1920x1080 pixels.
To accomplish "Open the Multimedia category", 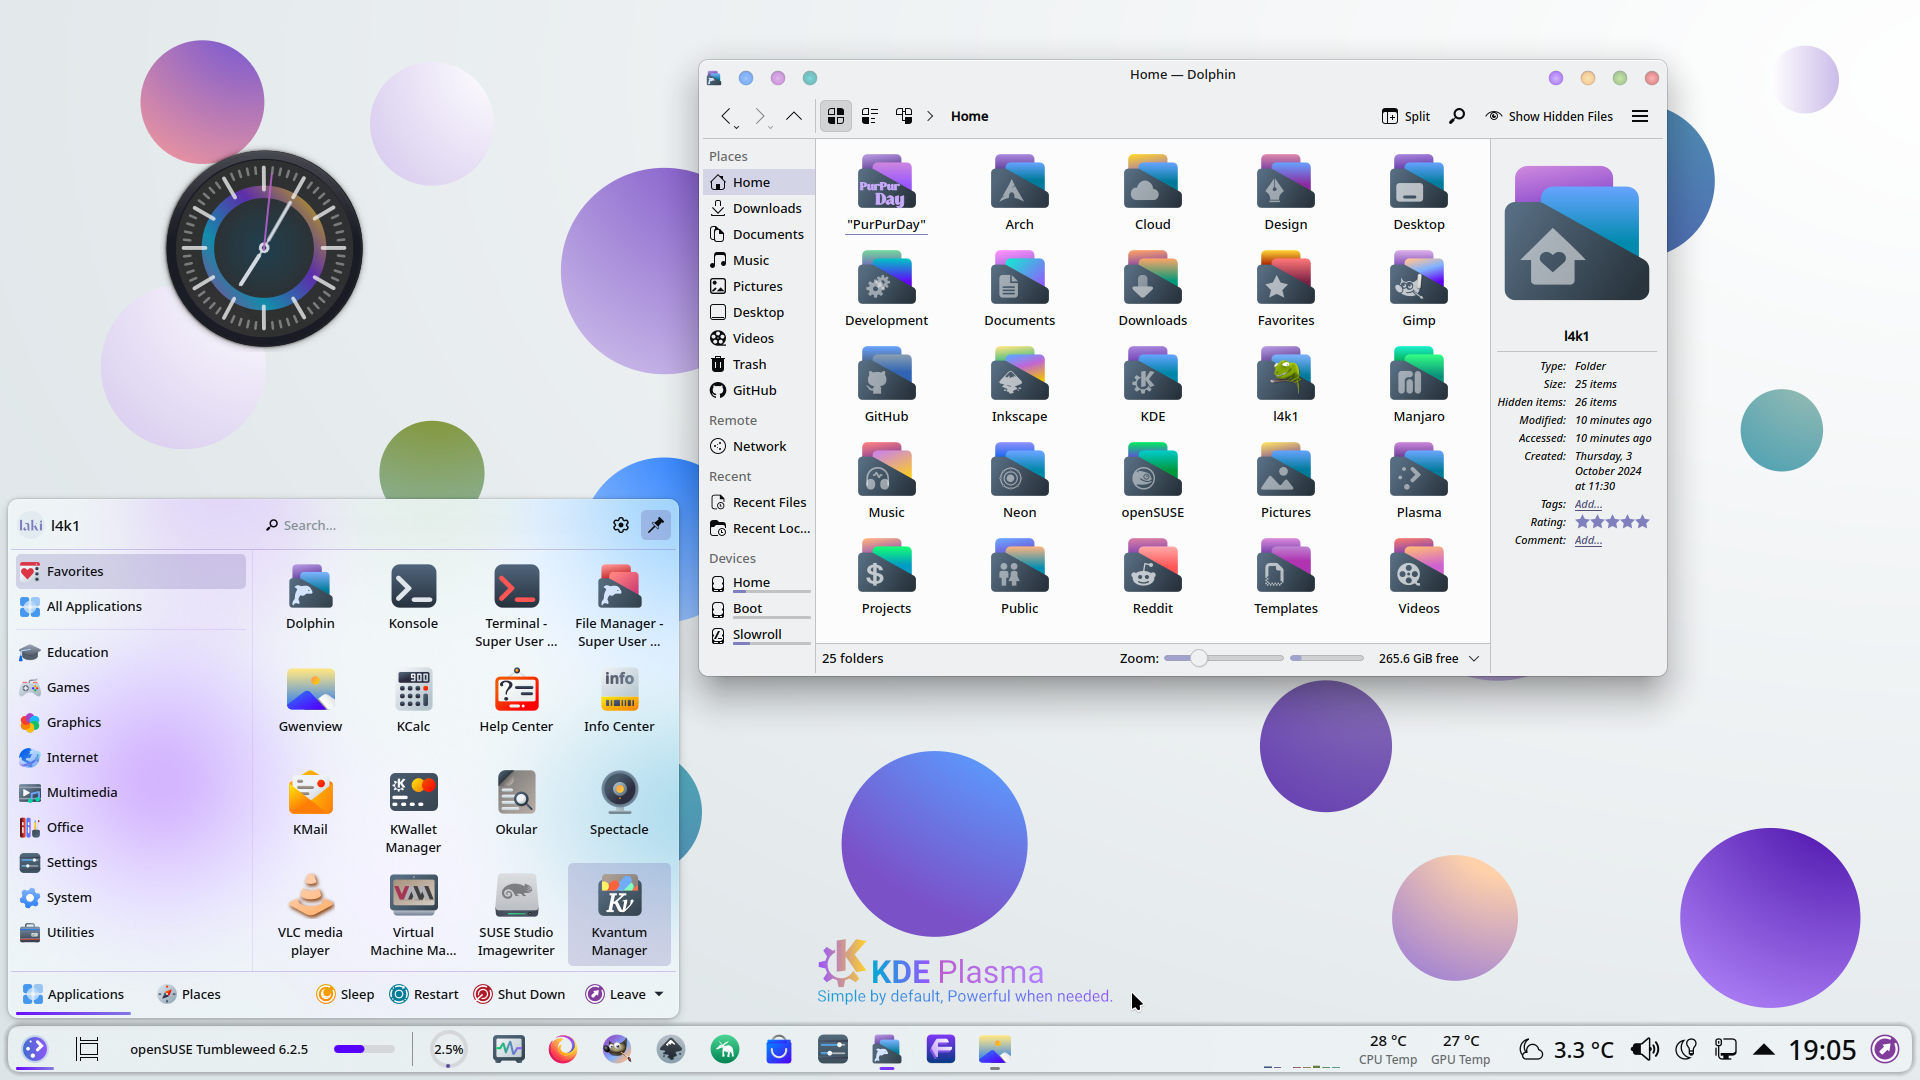I will (x=131, y=792).
